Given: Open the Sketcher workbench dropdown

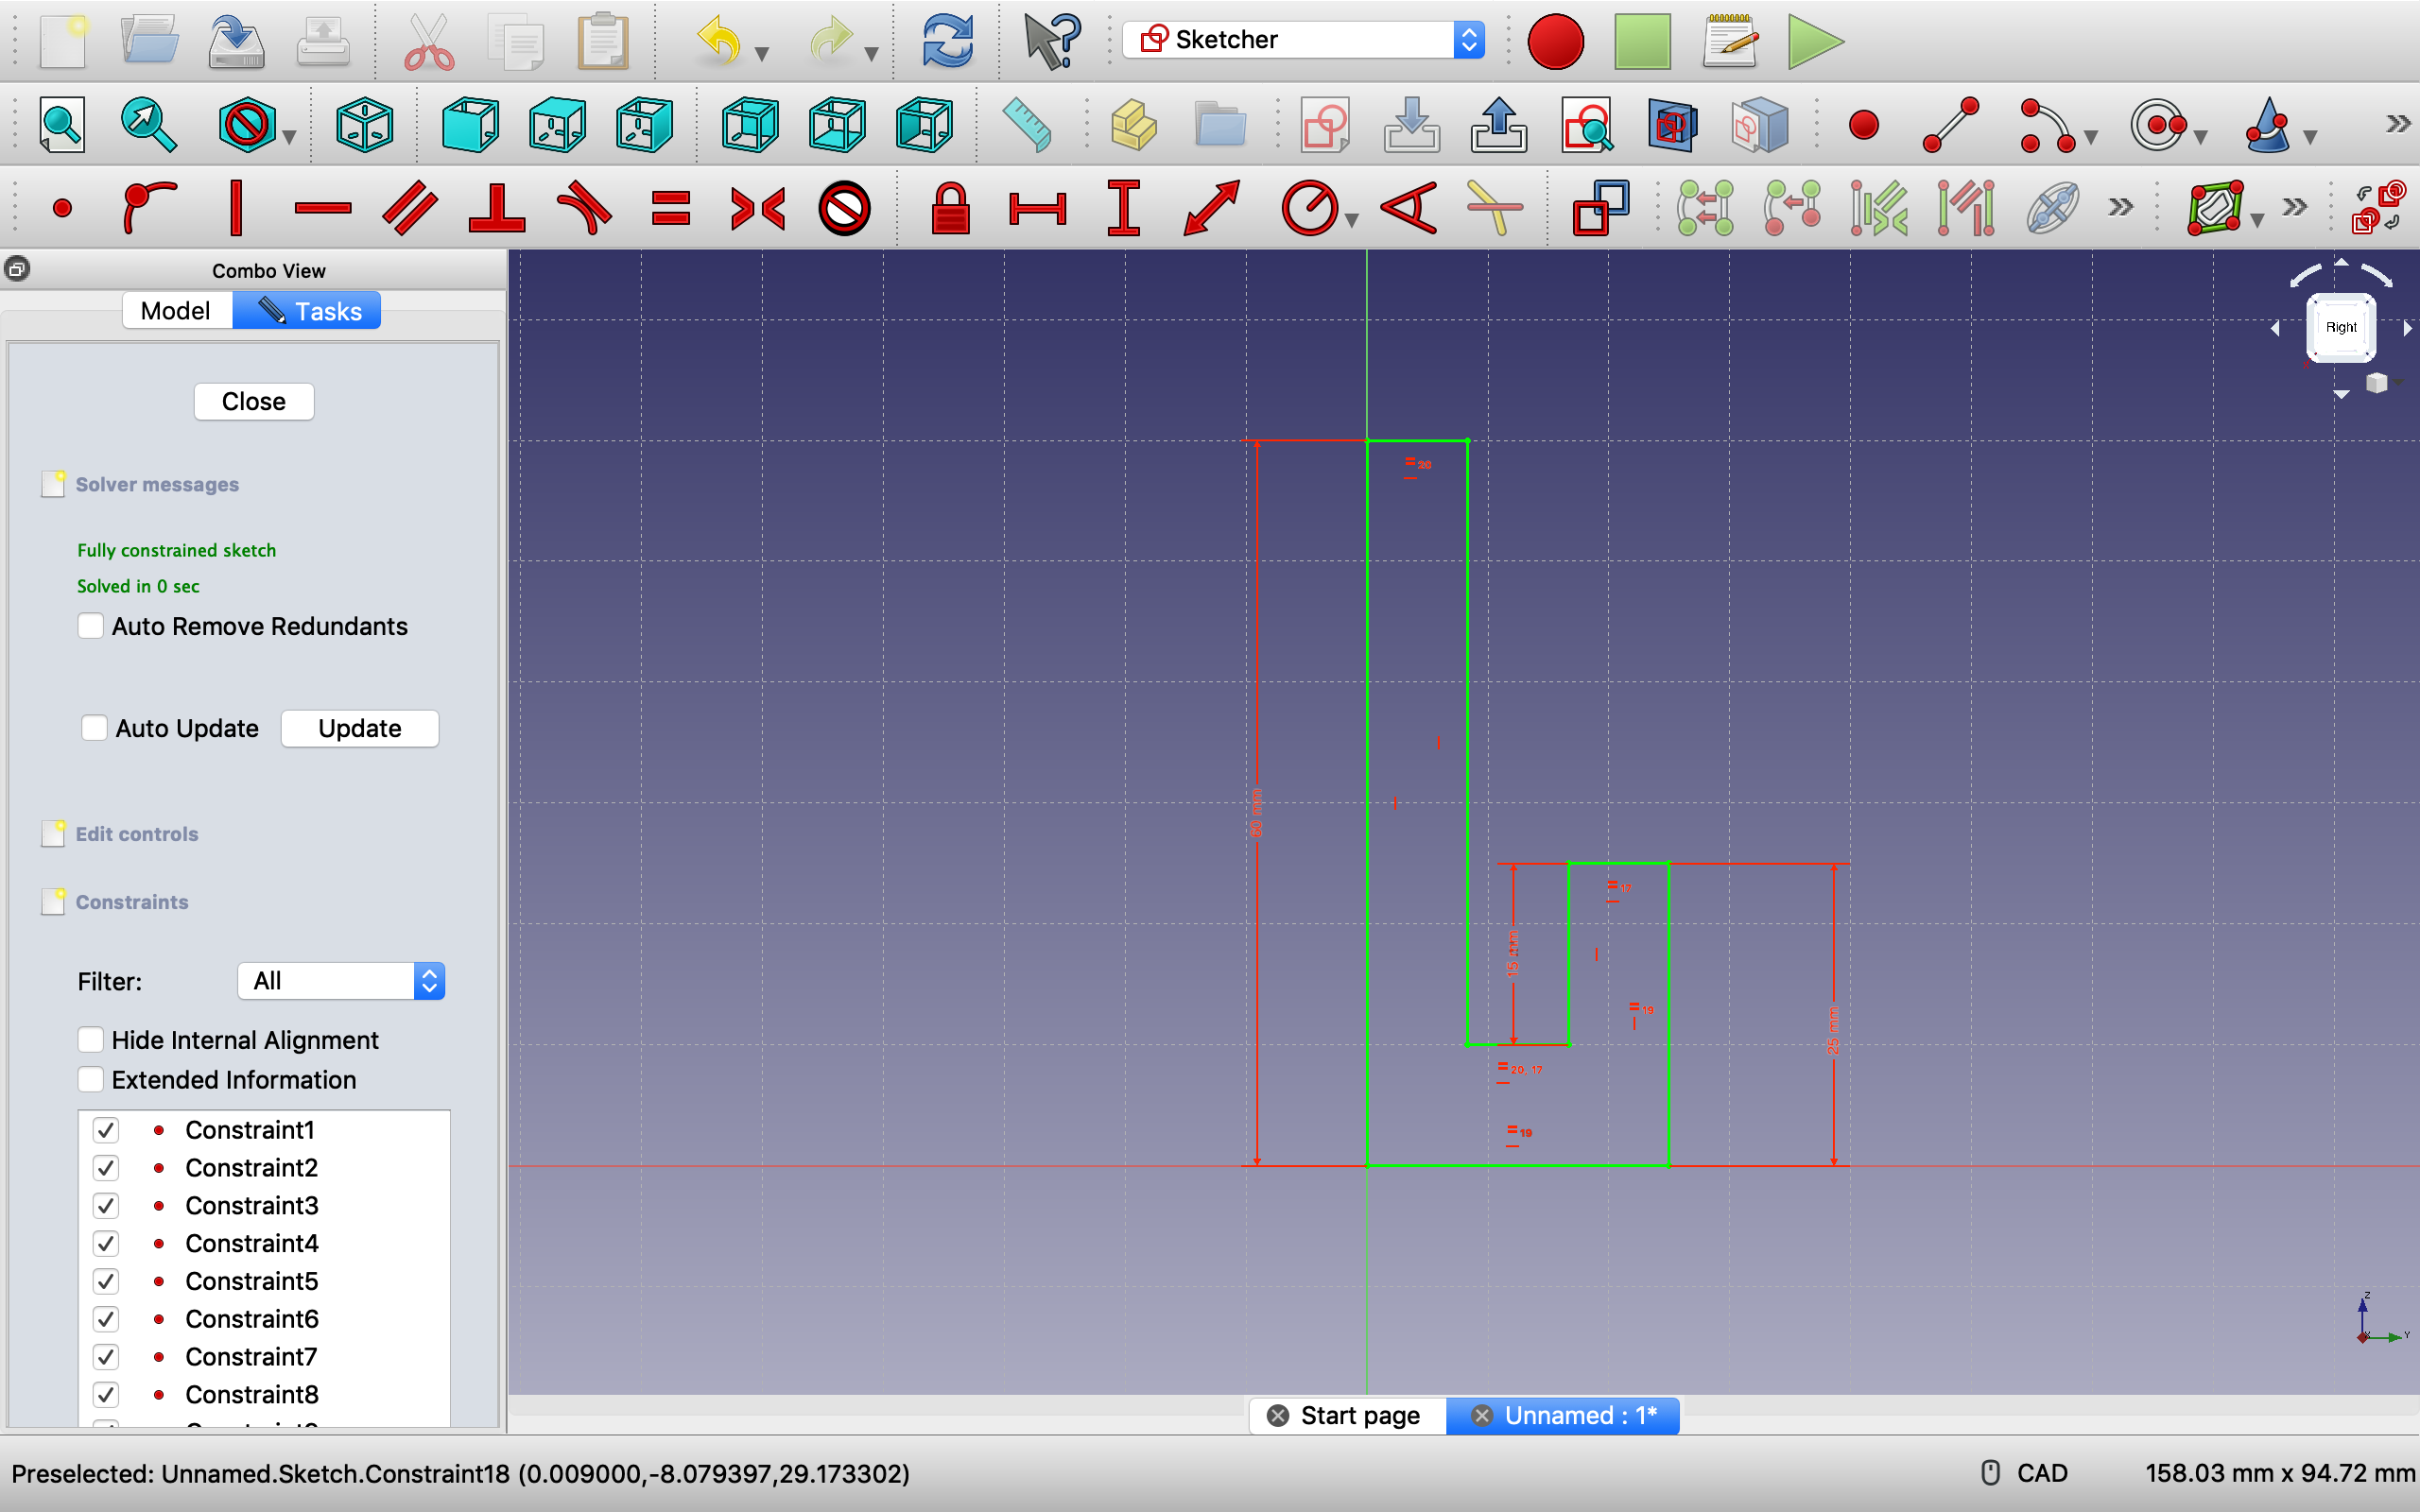Looking at the screenshot, I should pos(1303,40).
